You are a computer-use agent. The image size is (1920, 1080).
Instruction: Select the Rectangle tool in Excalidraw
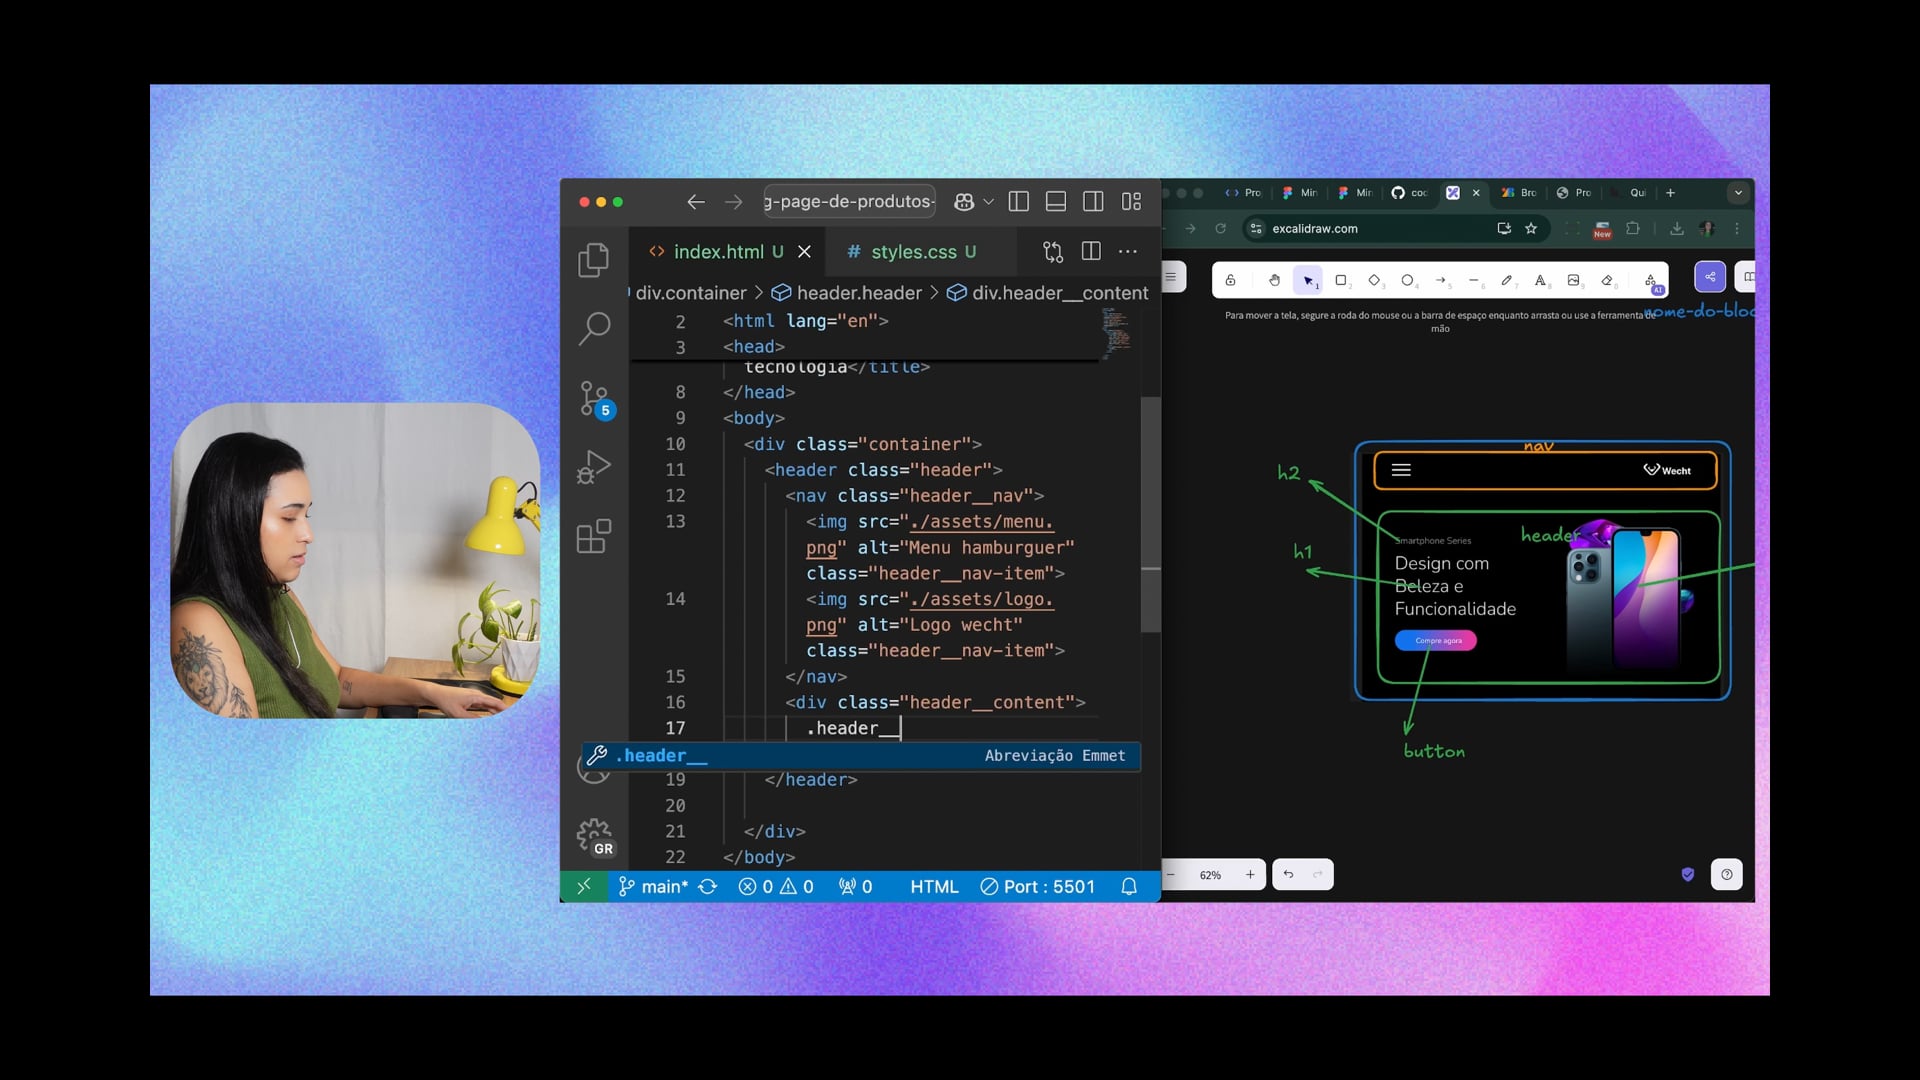(x=1341, y=280)
